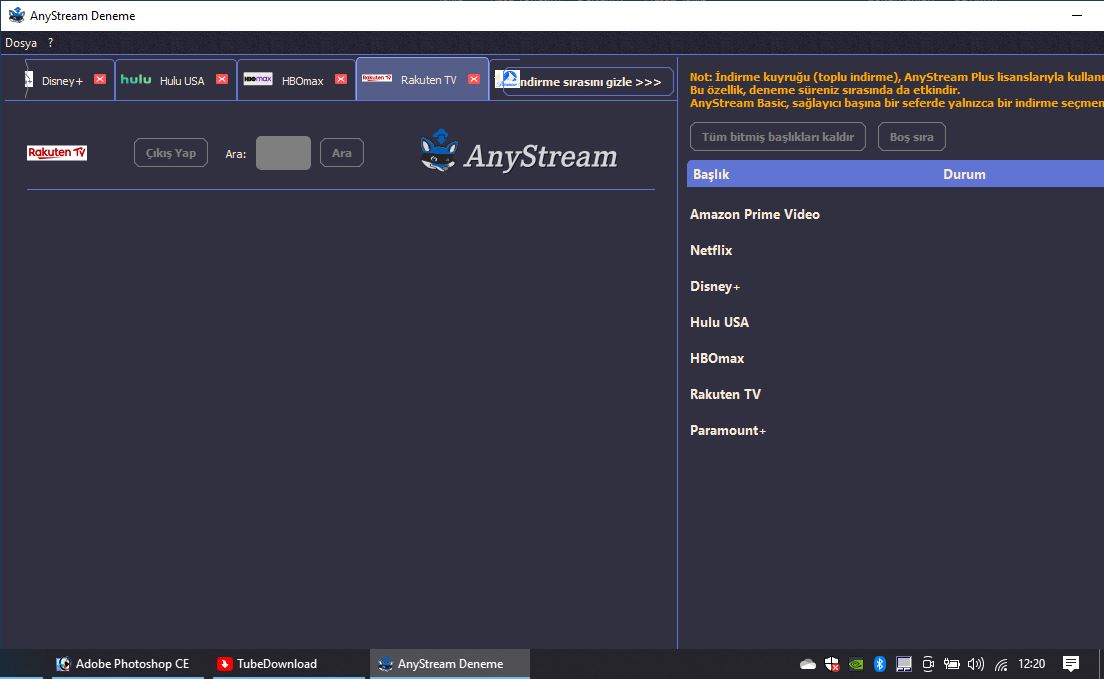Click the AnyStream title bar app icon

(x=16, y=15)
